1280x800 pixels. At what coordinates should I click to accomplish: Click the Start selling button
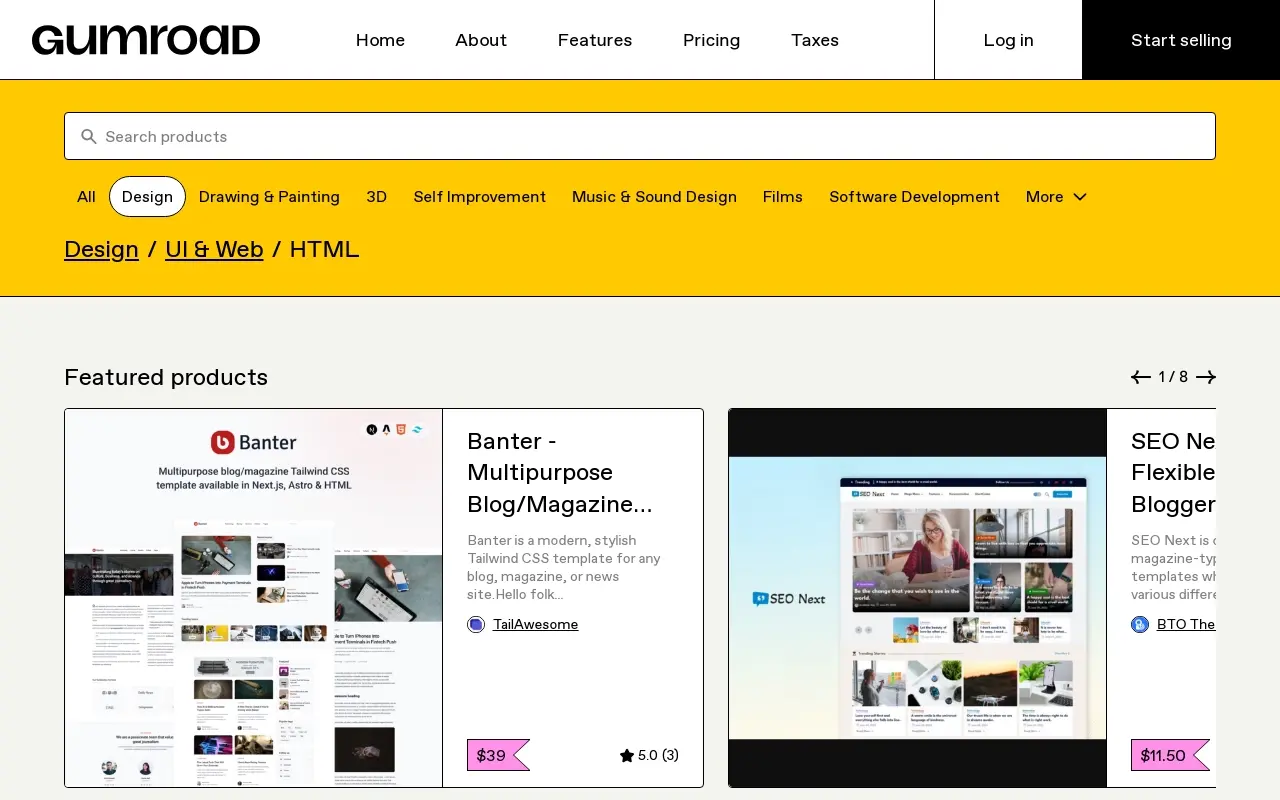1181,40
